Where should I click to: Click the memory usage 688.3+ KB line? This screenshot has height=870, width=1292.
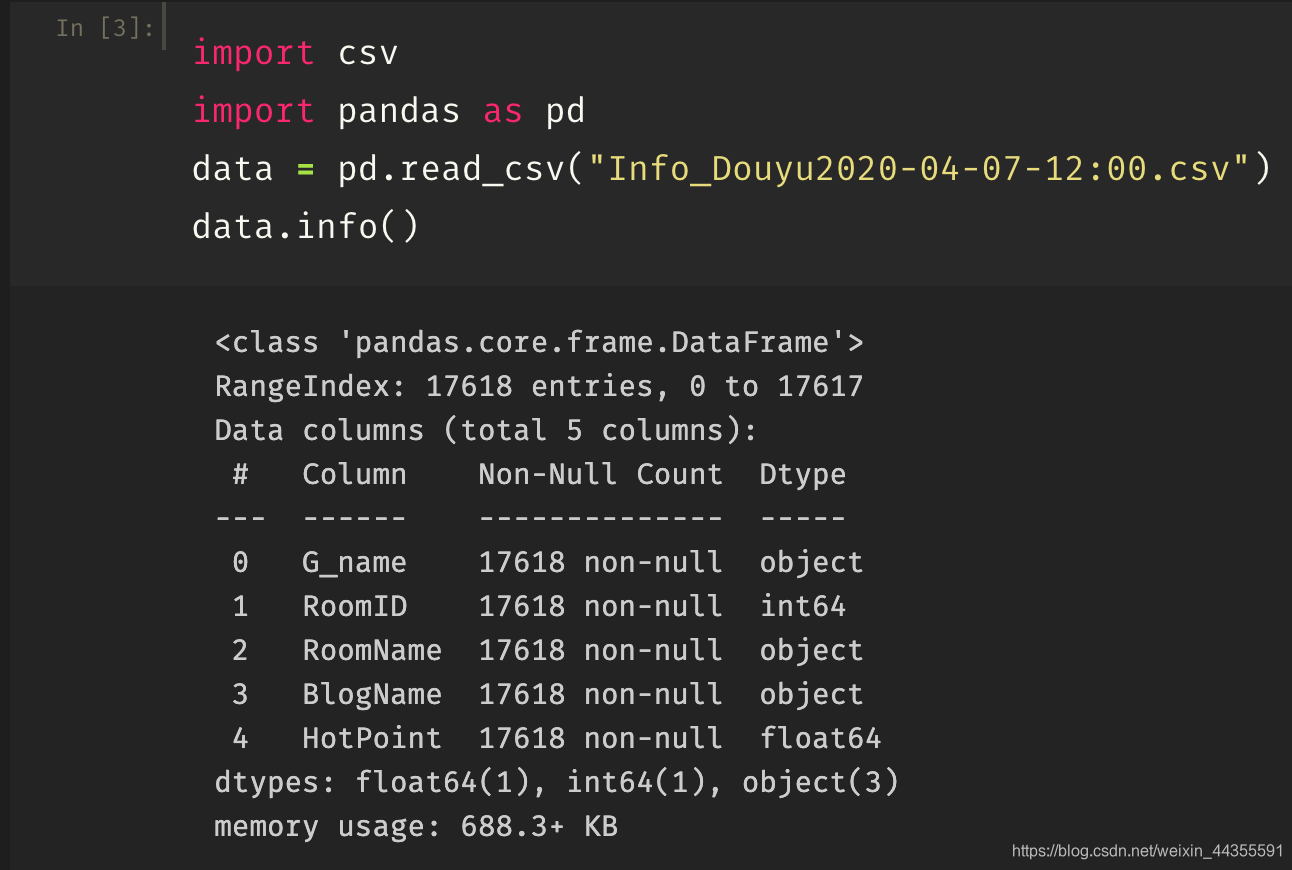pyautogui.click(x=416, y=827)
